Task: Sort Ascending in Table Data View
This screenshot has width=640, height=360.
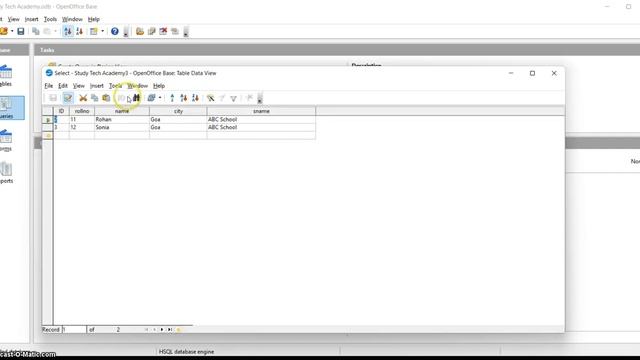Action: (184, 98)
